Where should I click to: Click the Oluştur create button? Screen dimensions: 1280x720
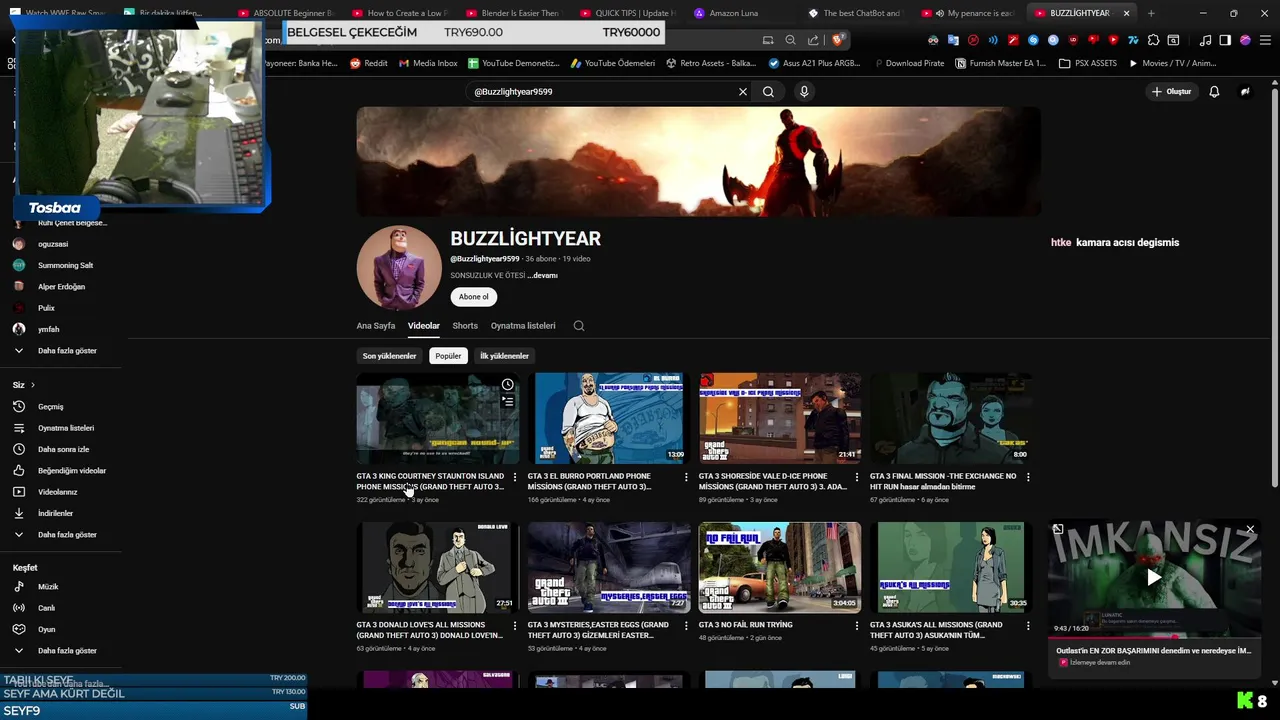[1172, 91]
